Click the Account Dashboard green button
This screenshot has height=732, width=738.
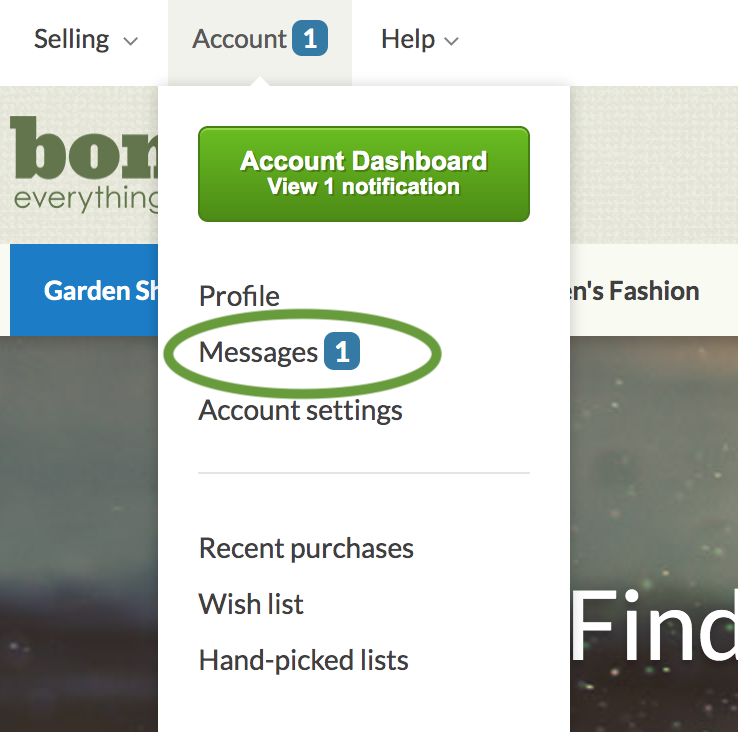364,174
